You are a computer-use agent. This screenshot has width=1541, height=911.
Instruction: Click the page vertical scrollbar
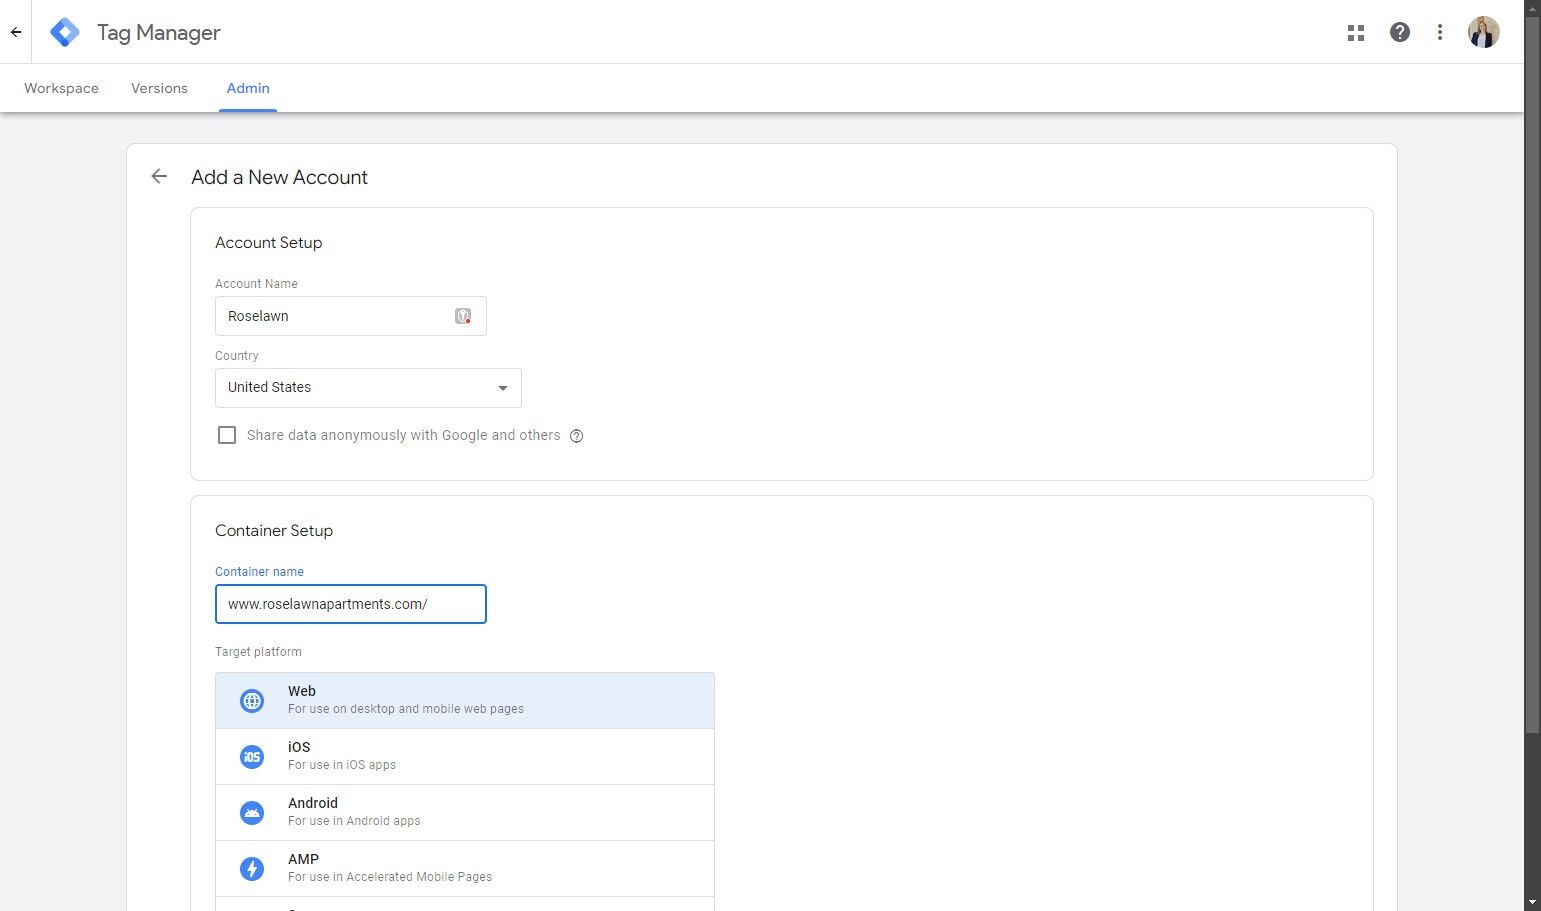(x=1532, y=375)
